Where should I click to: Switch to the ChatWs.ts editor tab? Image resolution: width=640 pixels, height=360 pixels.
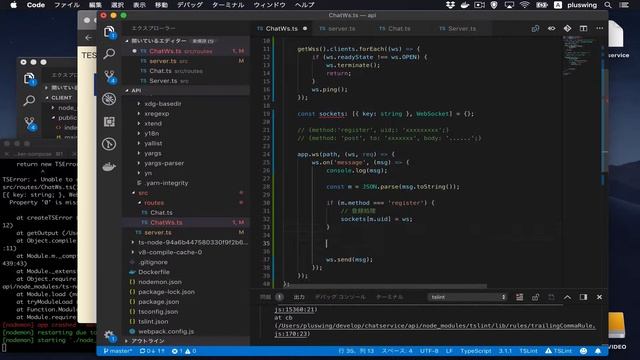click(282, 29)
